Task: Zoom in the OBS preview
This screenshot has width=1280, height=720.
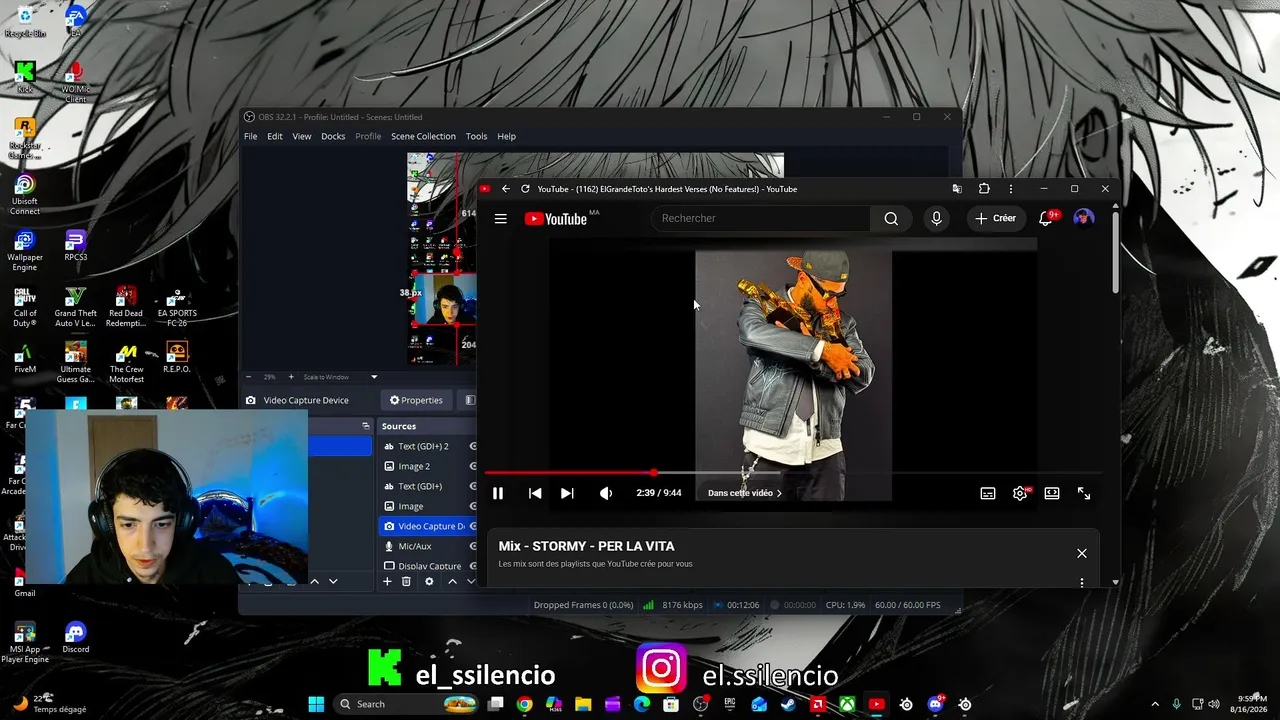Action: click(x=291, y=377)
